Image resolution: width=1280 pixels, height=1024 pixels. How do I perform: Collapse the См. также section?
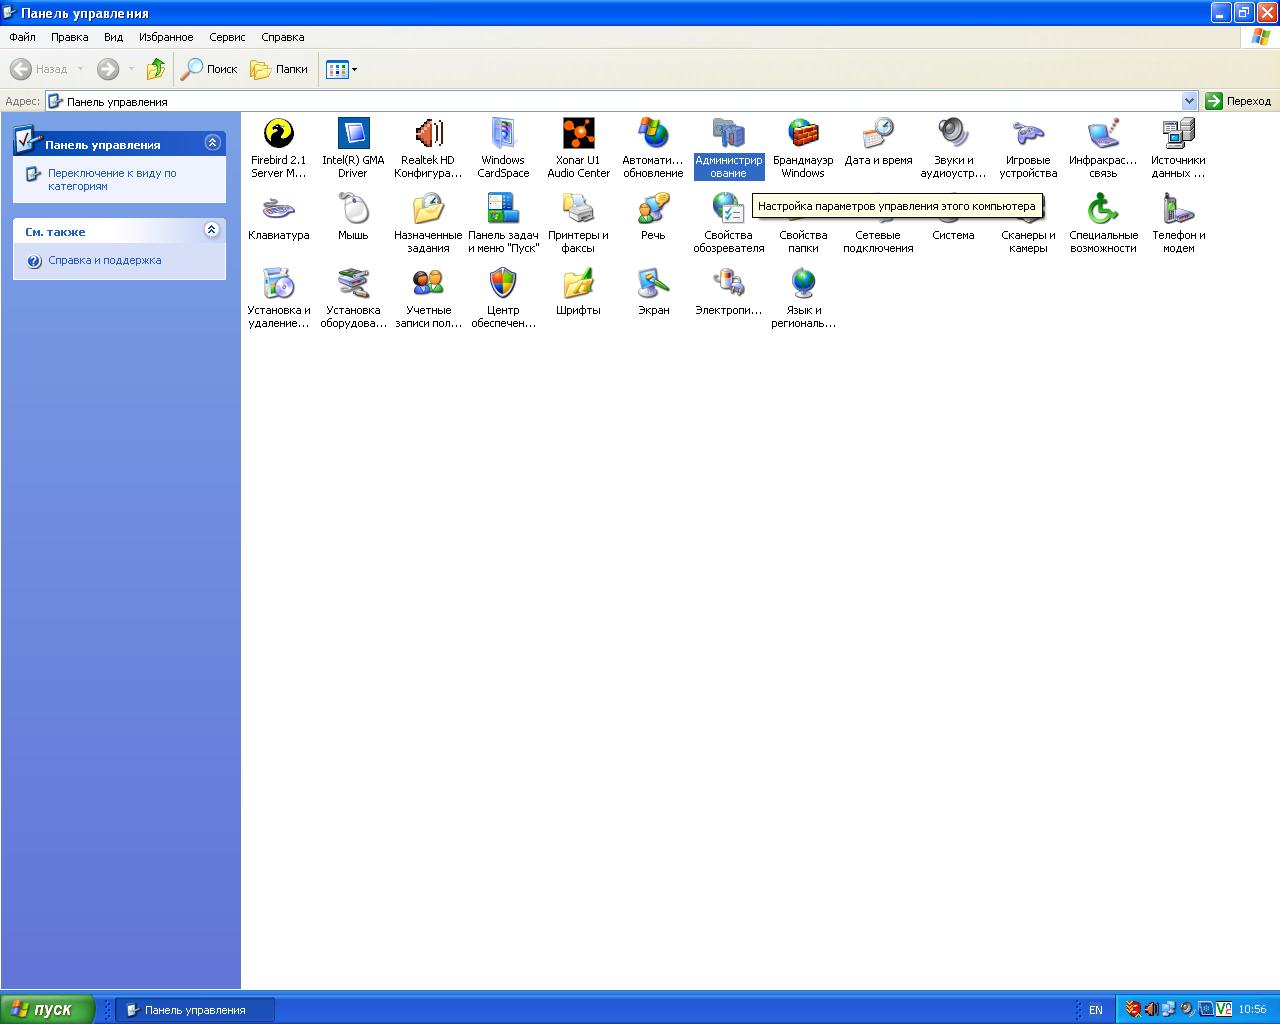(212, 230)
